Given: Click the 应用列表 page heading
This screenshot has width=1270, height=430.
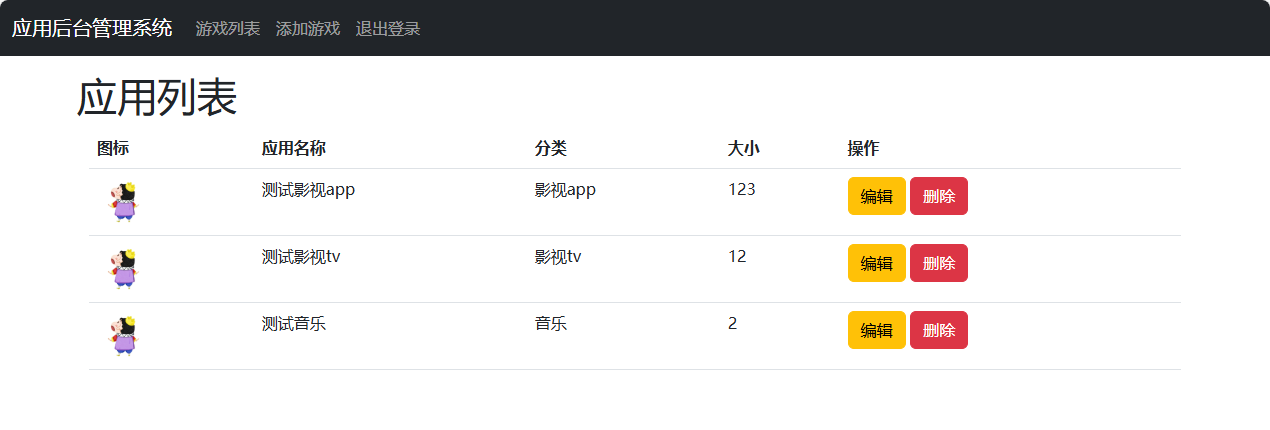Looking at the screenshot, I should point(157,99).
